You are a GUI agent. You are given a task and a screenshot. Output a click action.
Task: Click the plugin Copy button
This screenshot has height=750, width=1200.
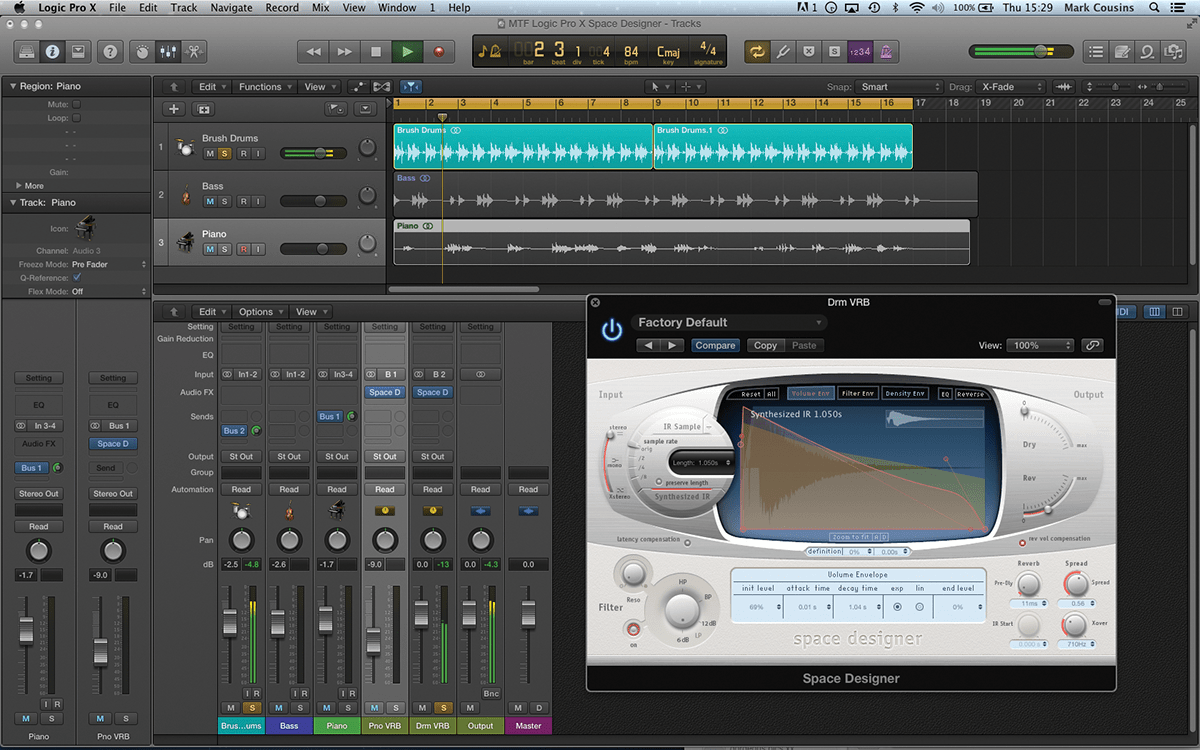[x=765, y=345]
